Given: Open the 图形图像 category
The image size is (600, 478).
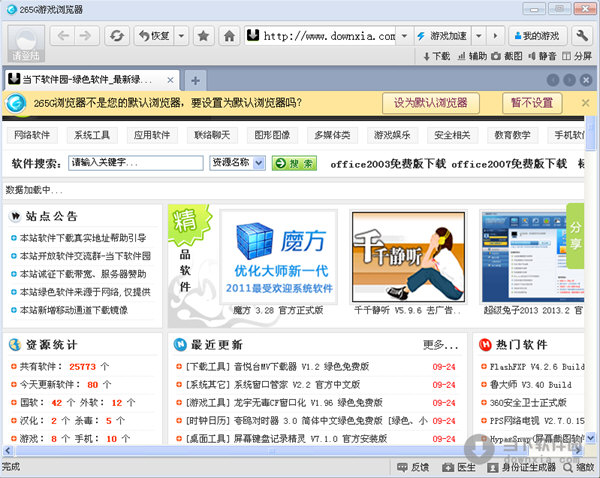Looking at the screenshot, I should [272, 135].
